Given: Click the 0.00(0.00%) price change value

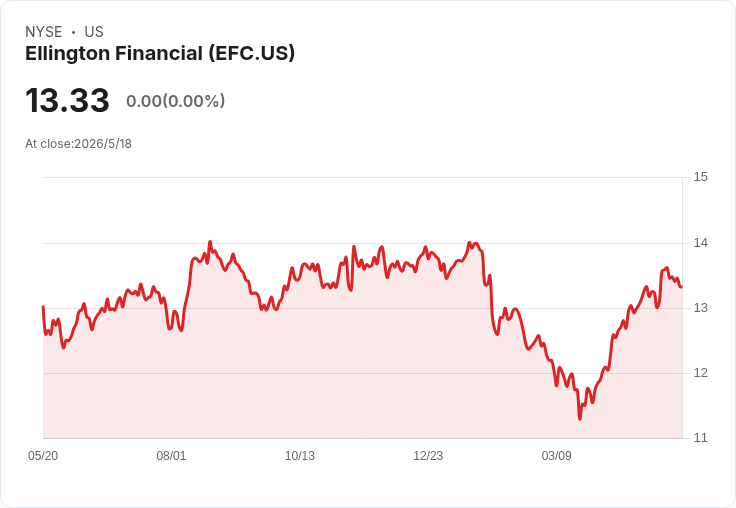Looking at the screenshot, I should click(176, 101).
